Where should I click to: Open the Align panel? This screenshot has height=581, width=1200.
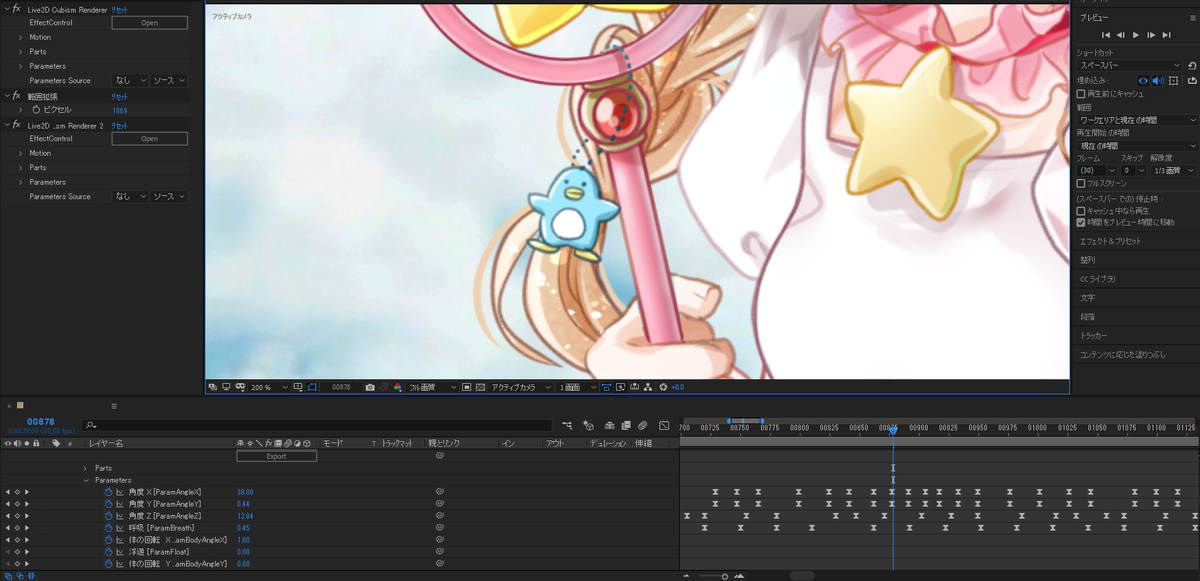click(1088, 260)
